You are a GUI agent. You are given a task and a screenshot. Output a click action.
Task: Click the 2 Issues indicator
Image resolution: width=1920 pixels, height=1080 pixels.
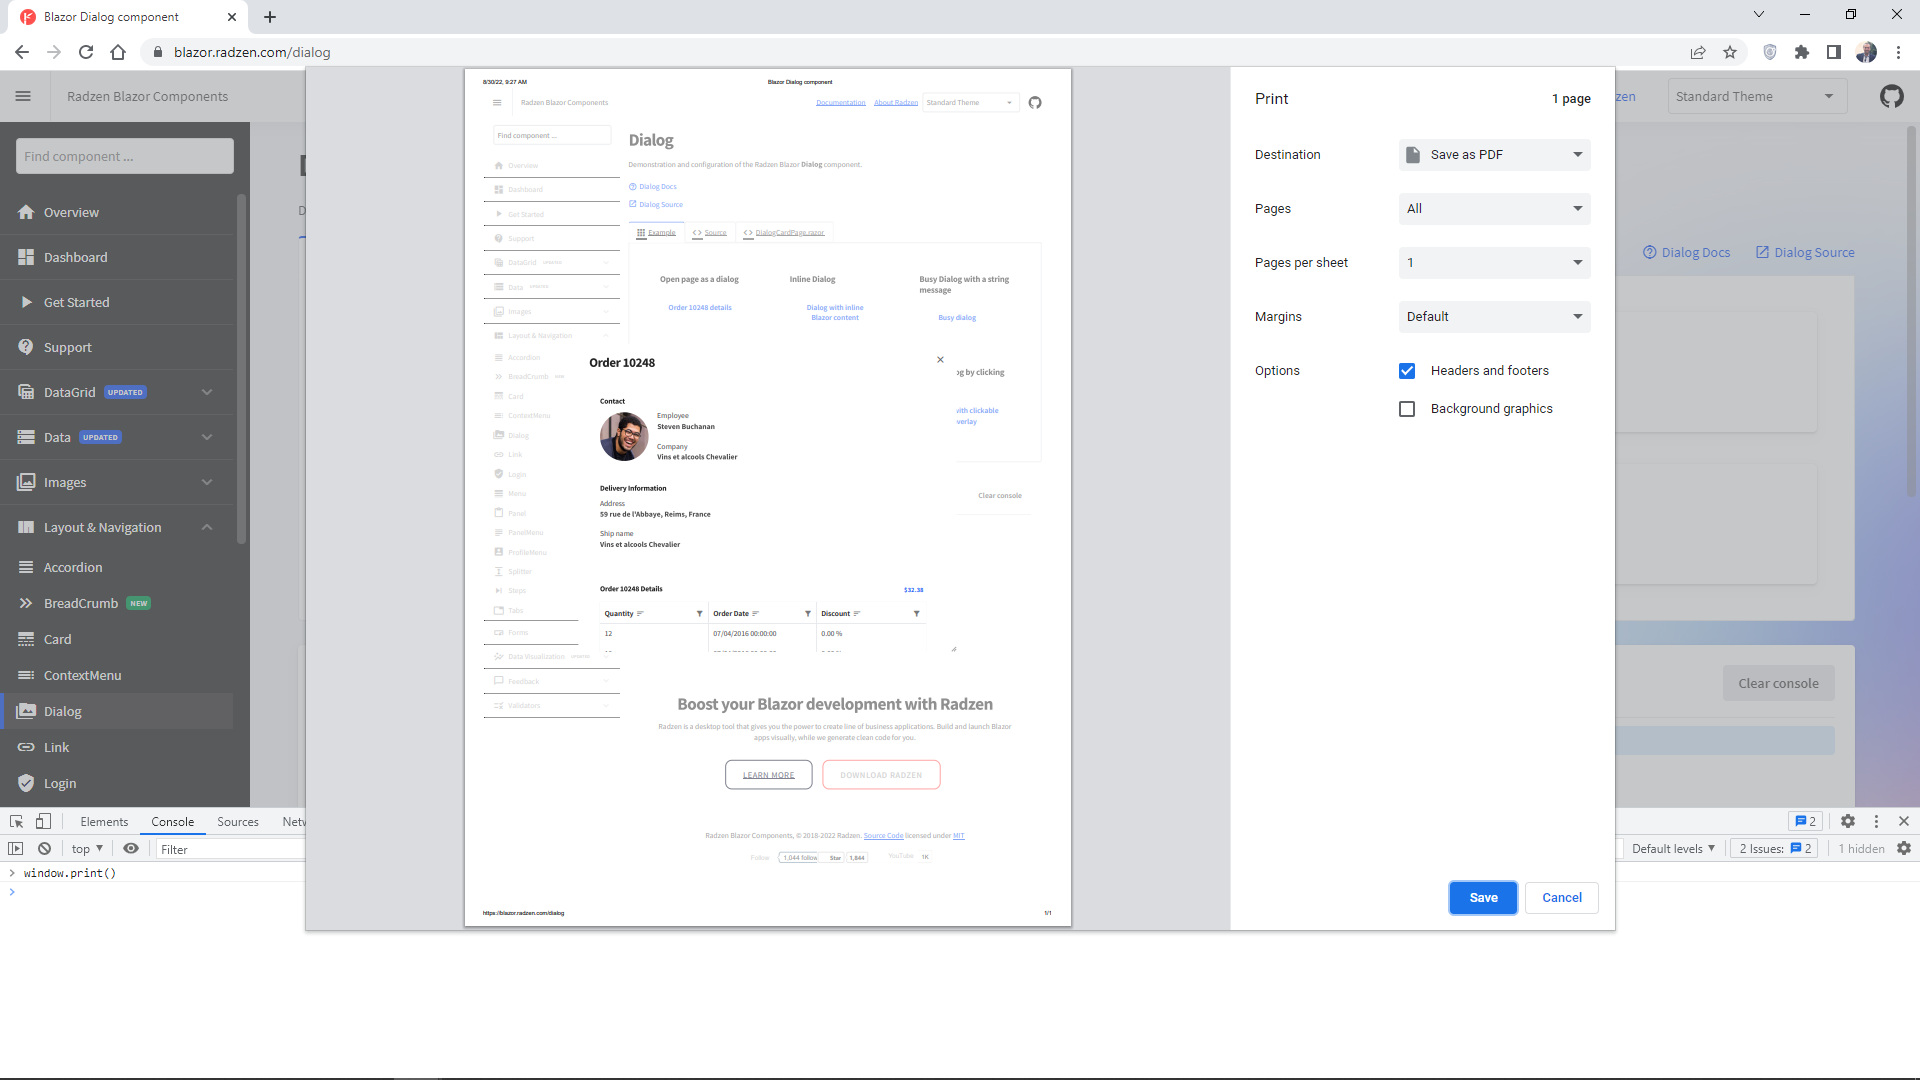coord(1776,848)
